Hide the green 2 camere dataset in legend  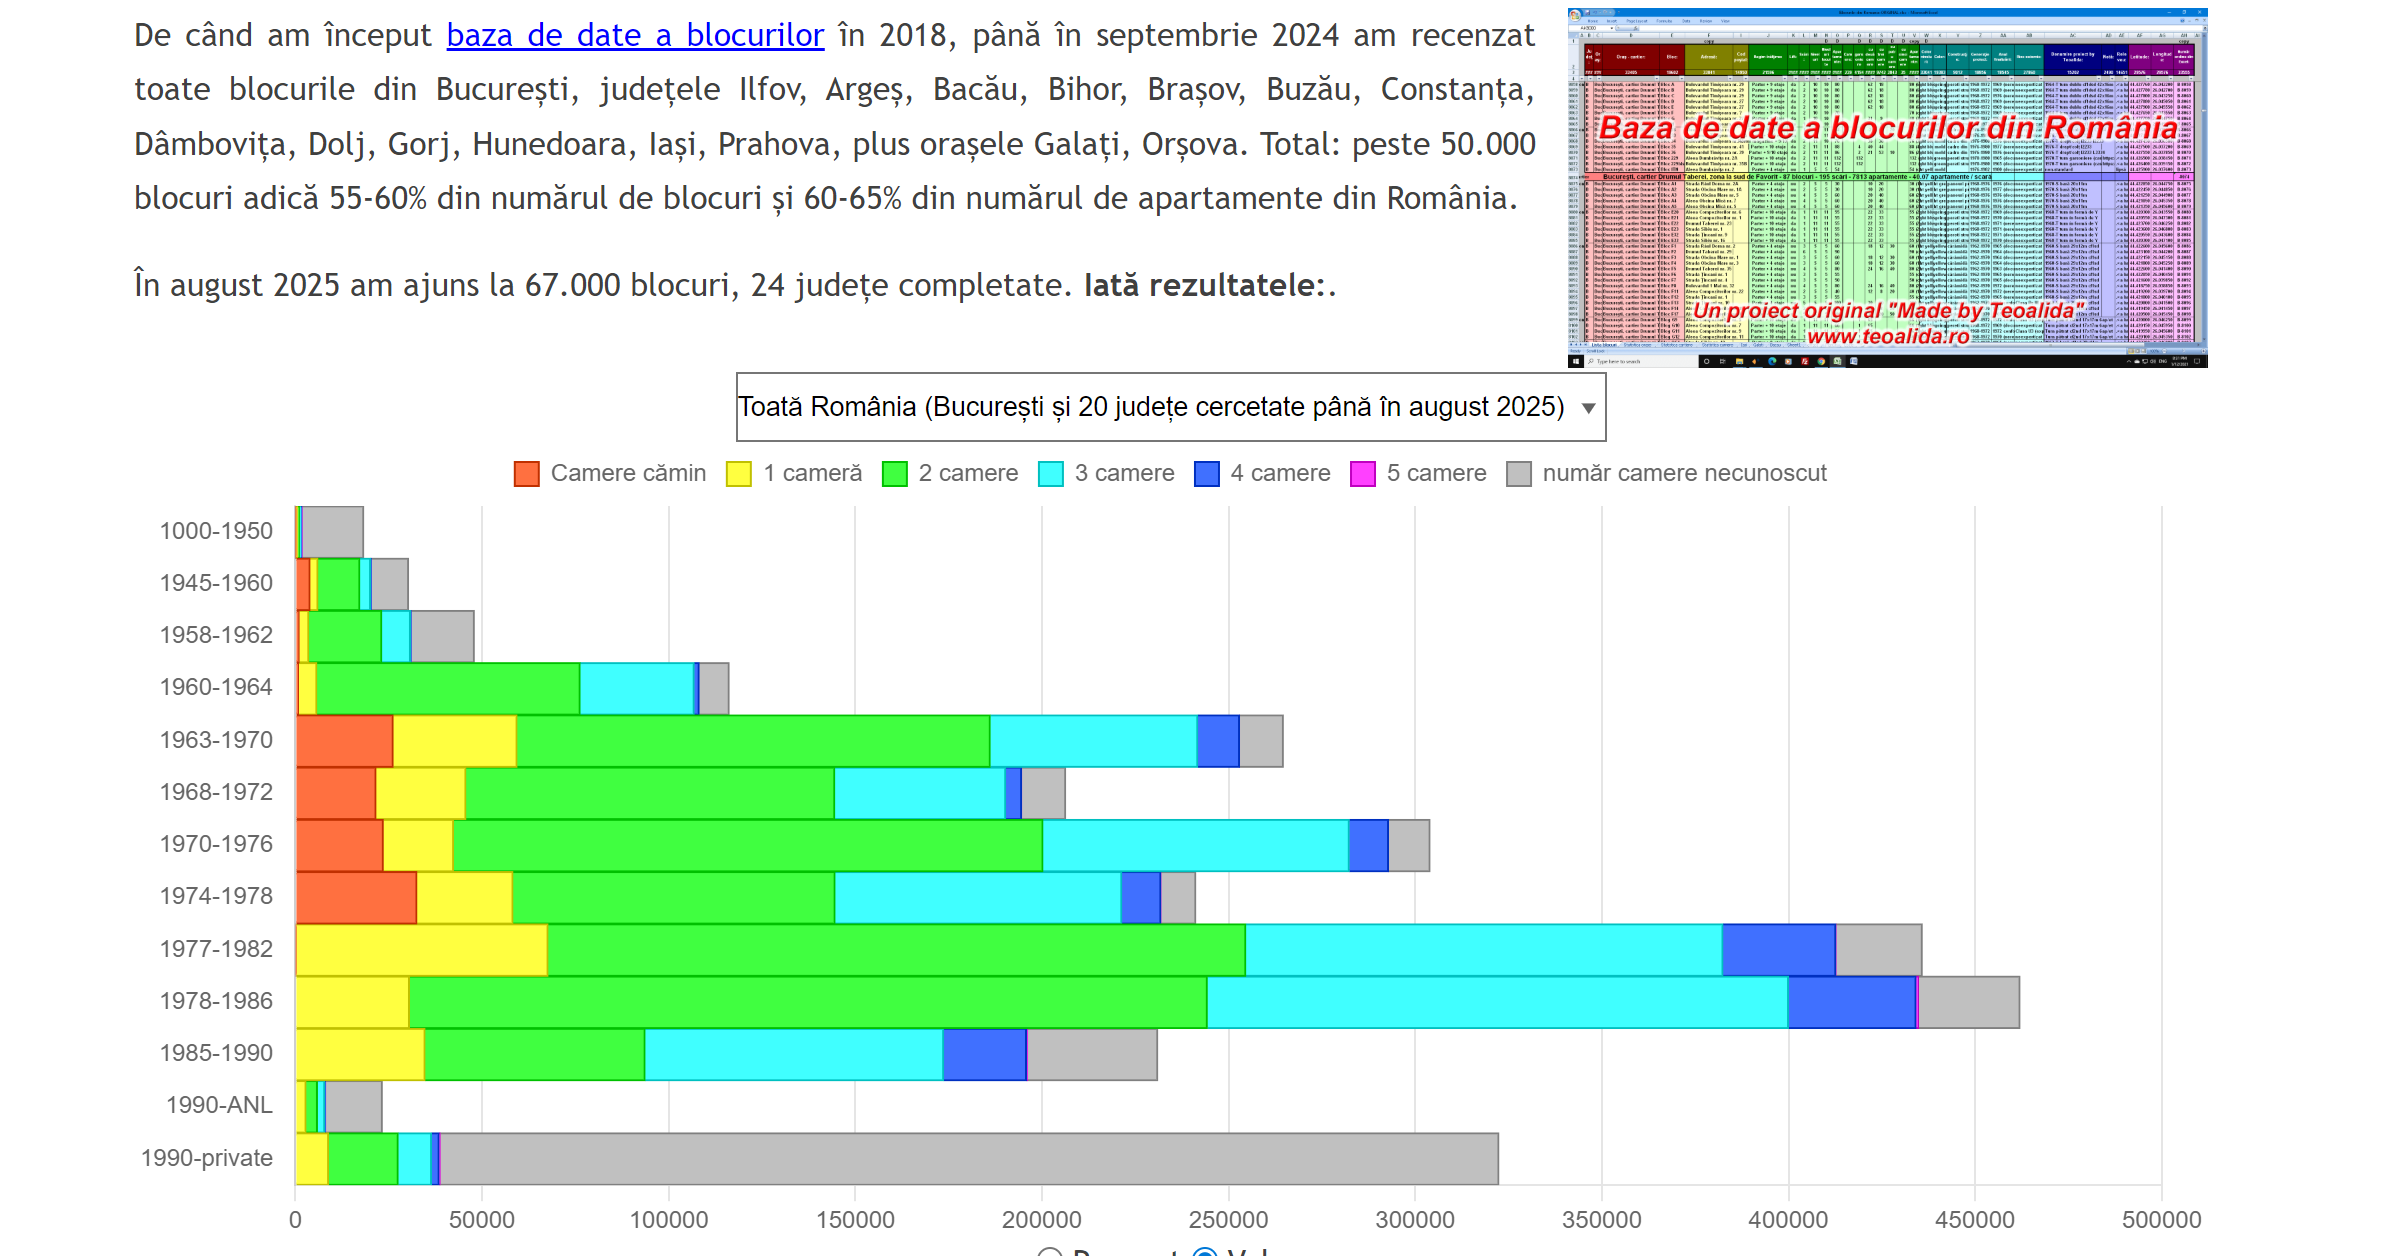(895, 474)
